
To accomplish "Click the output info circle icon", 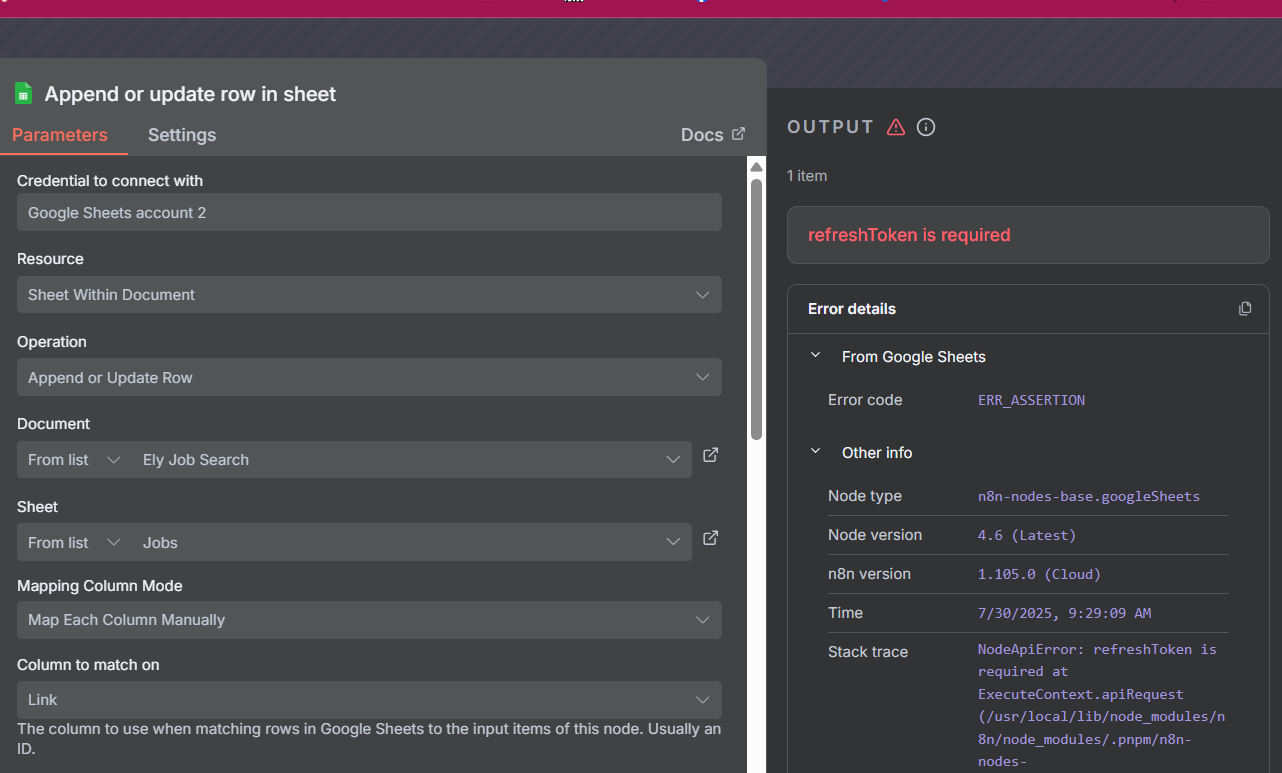I will [926, 127].
